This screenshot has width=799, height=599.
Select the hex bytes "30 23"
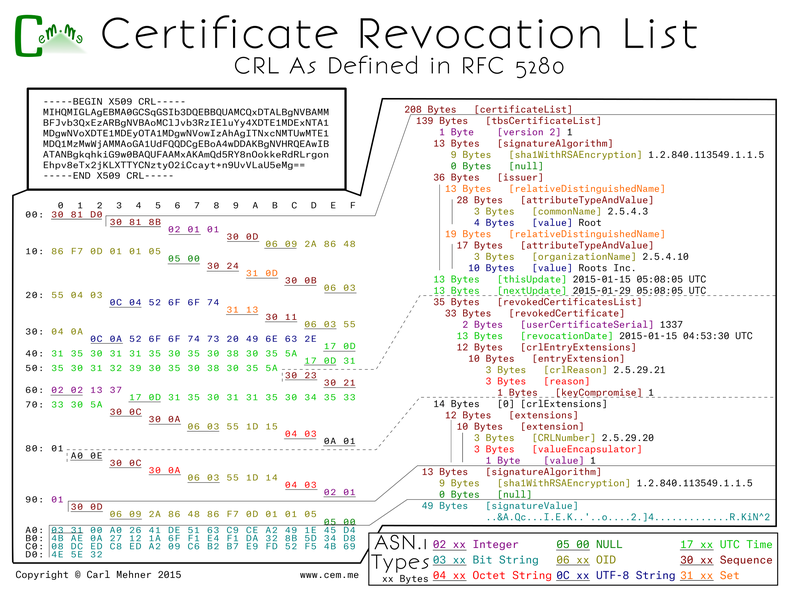point(301,375)
